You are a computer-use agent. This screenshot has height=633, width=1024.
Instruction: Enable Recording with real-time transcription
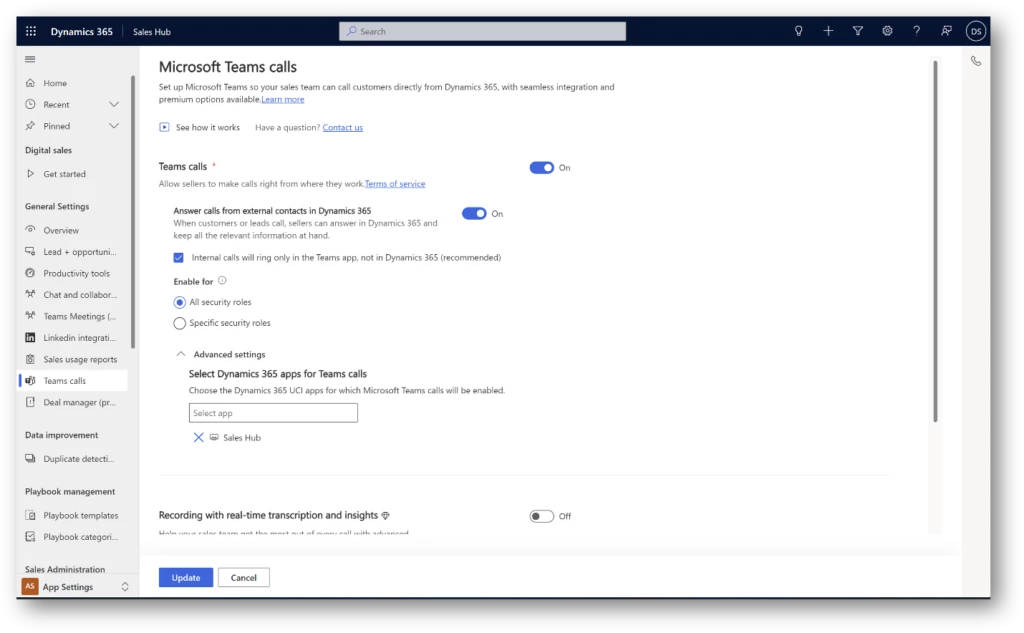click(x=541, y=515)
